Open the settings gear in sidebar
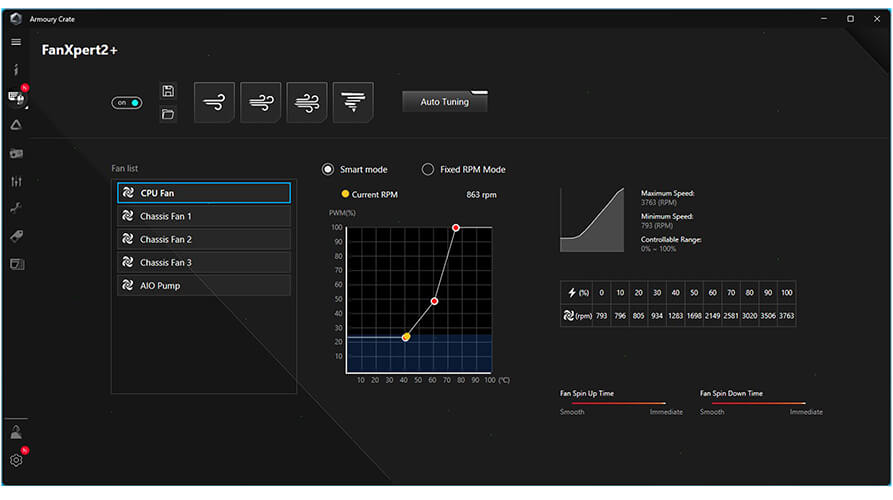The image size is (893, 500). click(x=16, y=460)
